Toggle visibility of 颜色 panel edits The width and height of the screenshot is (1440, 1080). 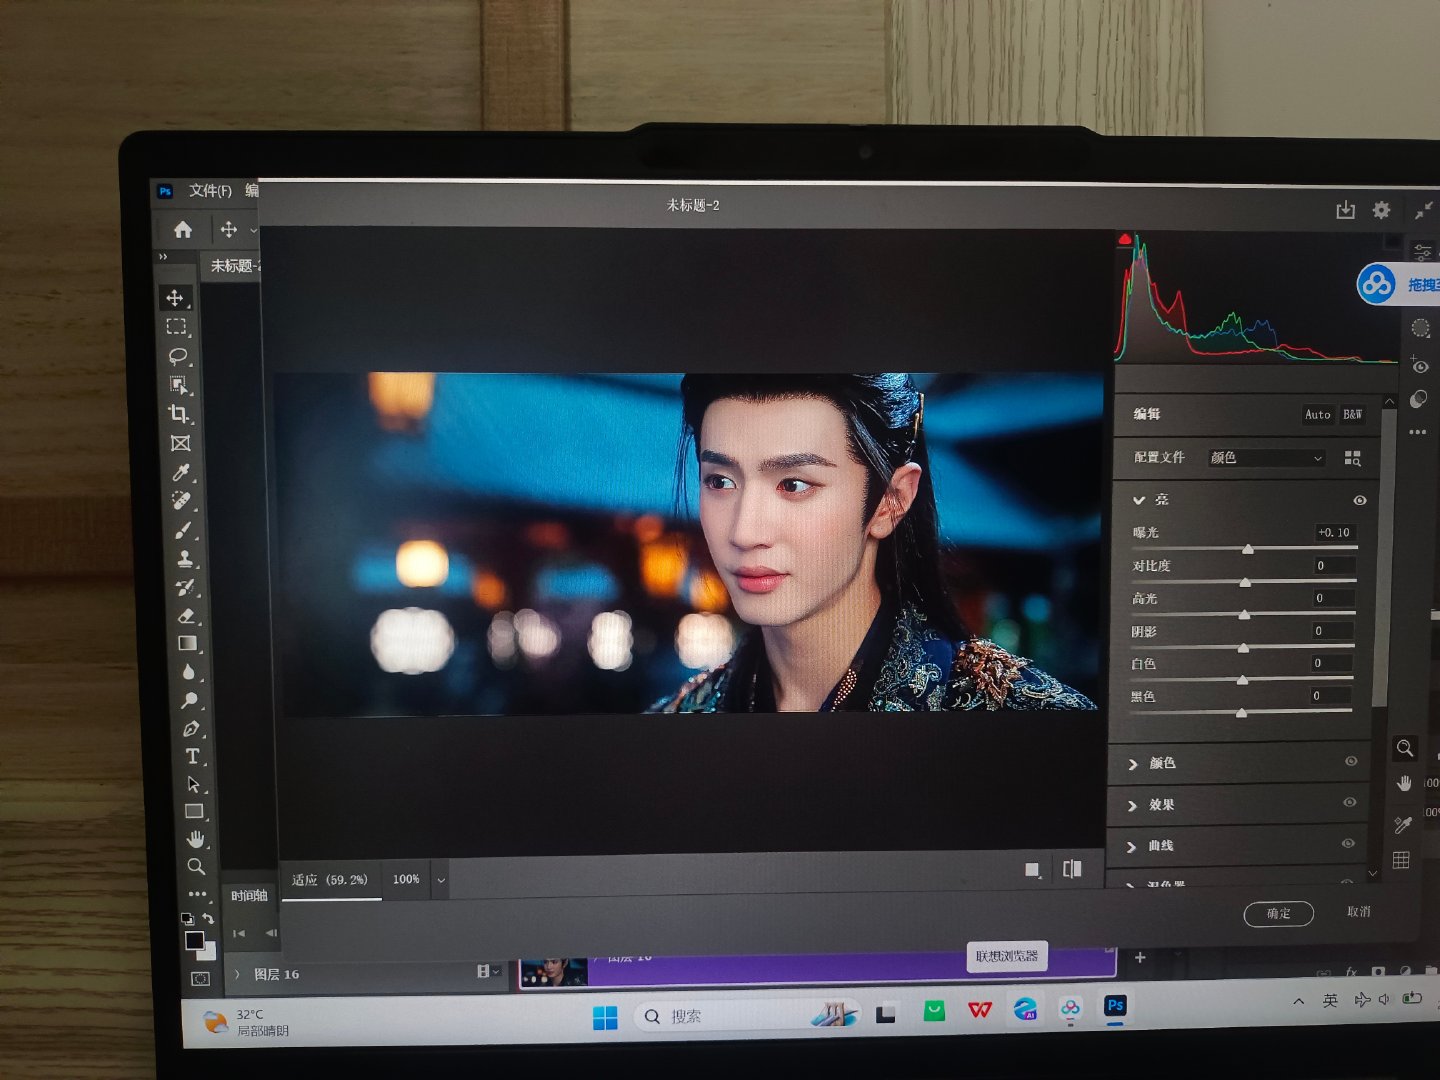(1351, 762)
